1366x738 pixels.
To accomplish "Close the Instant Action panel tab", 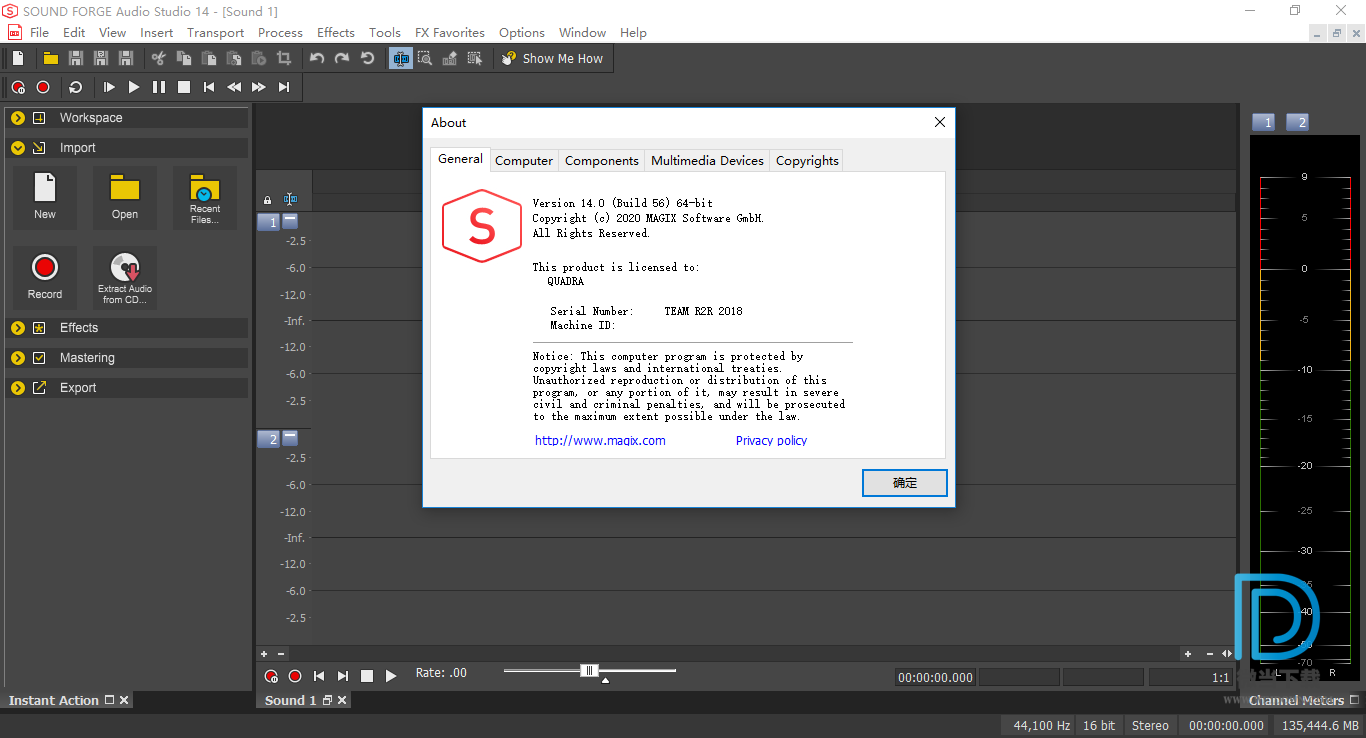I will [124, 700].
